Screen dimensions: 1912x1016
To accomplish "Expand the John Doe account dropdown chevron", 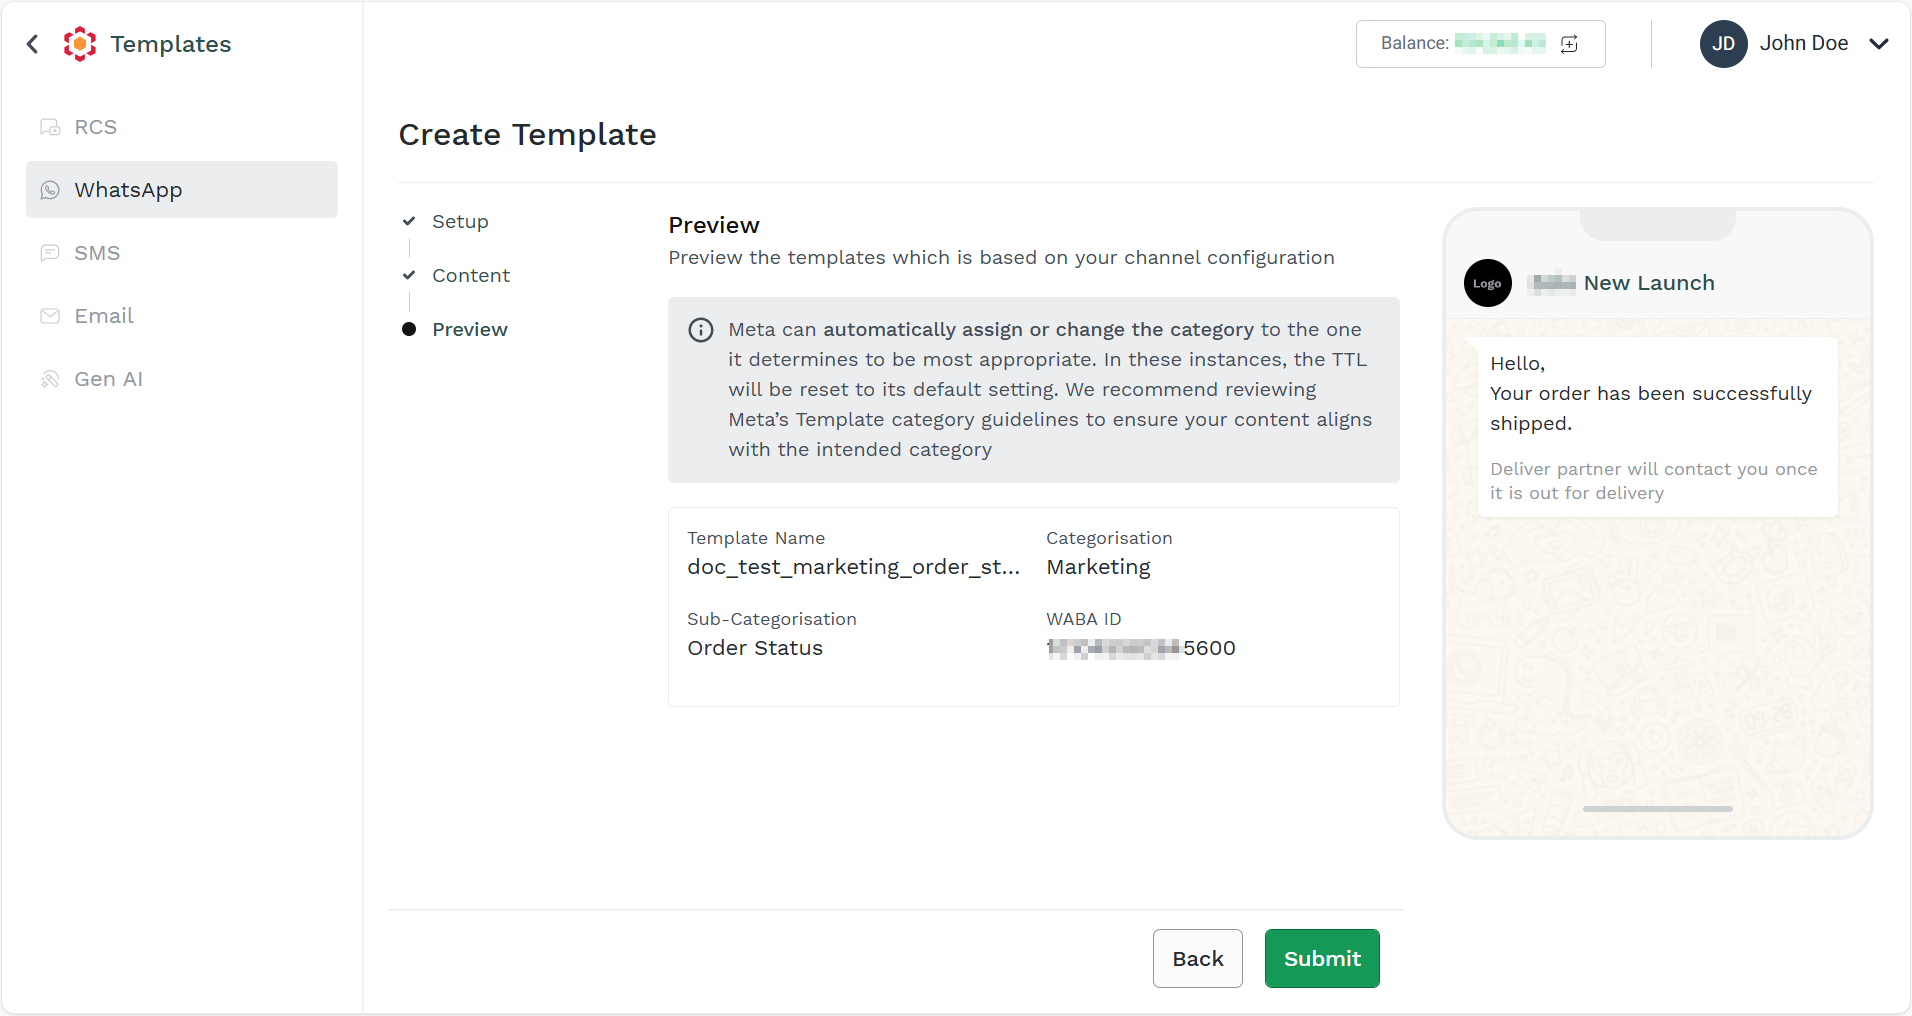I will point(1879,44).
